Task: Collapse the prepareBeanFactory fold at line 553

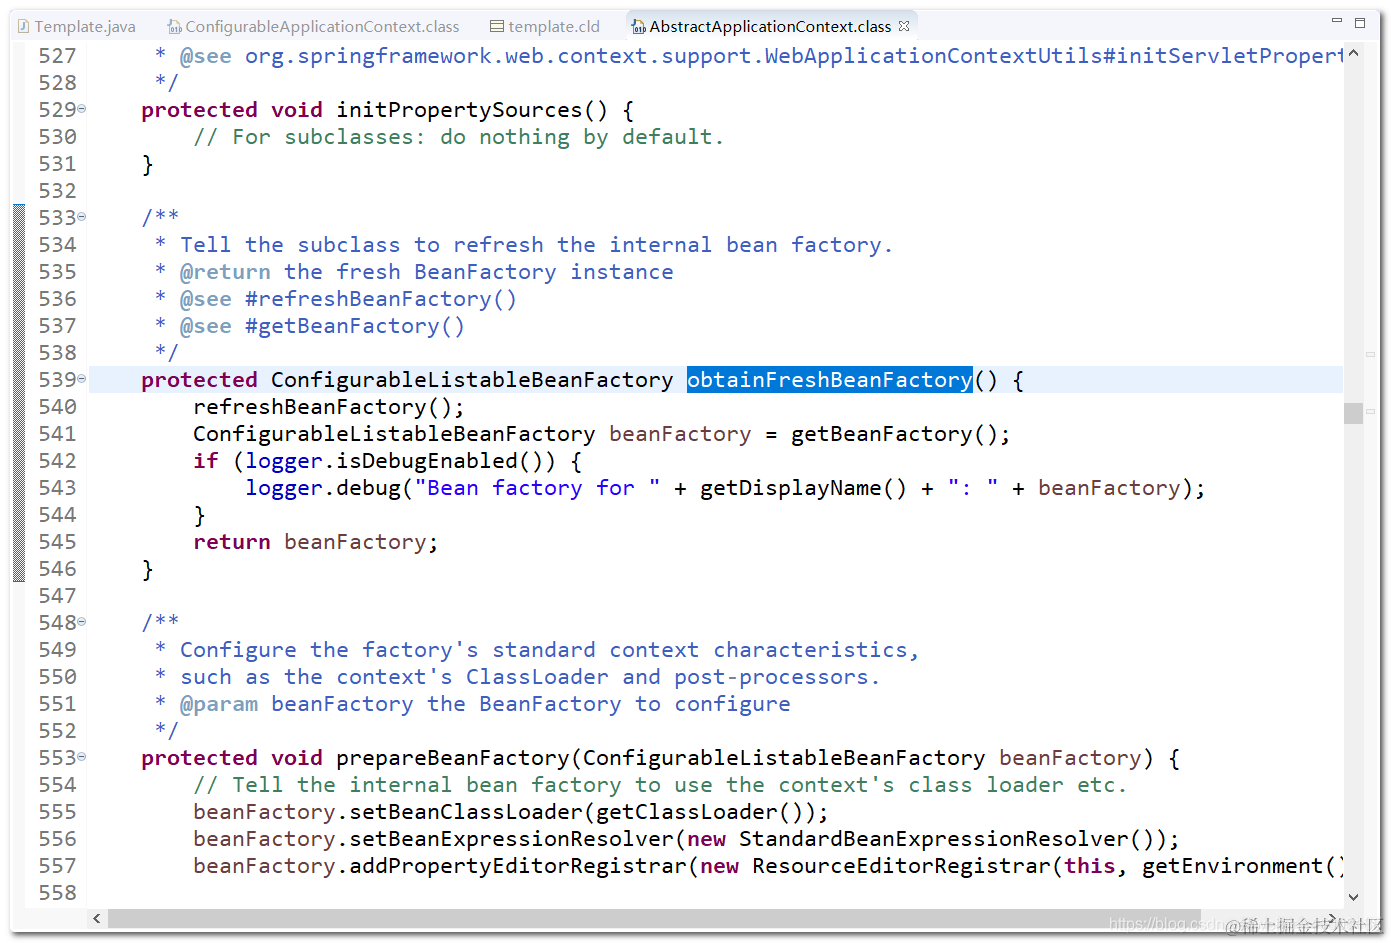Action: click(x=82, y=757)
